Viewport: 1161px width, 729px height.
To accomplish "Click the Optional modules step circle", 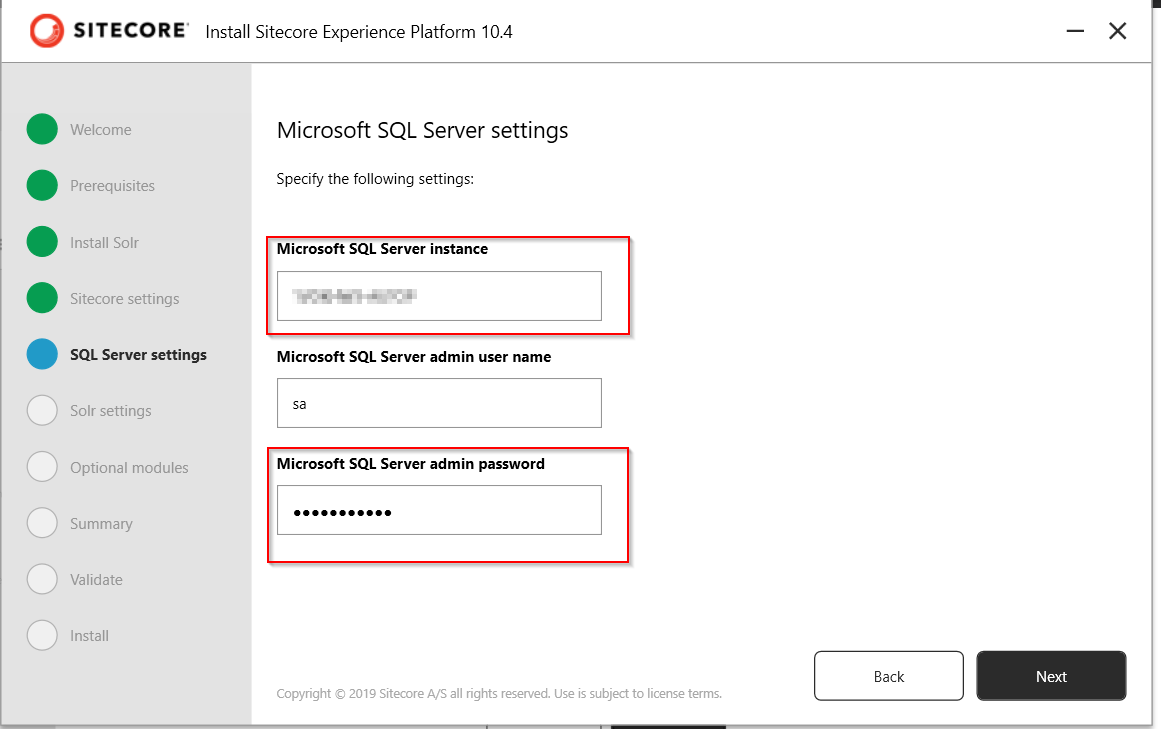I will coord(42,466).
